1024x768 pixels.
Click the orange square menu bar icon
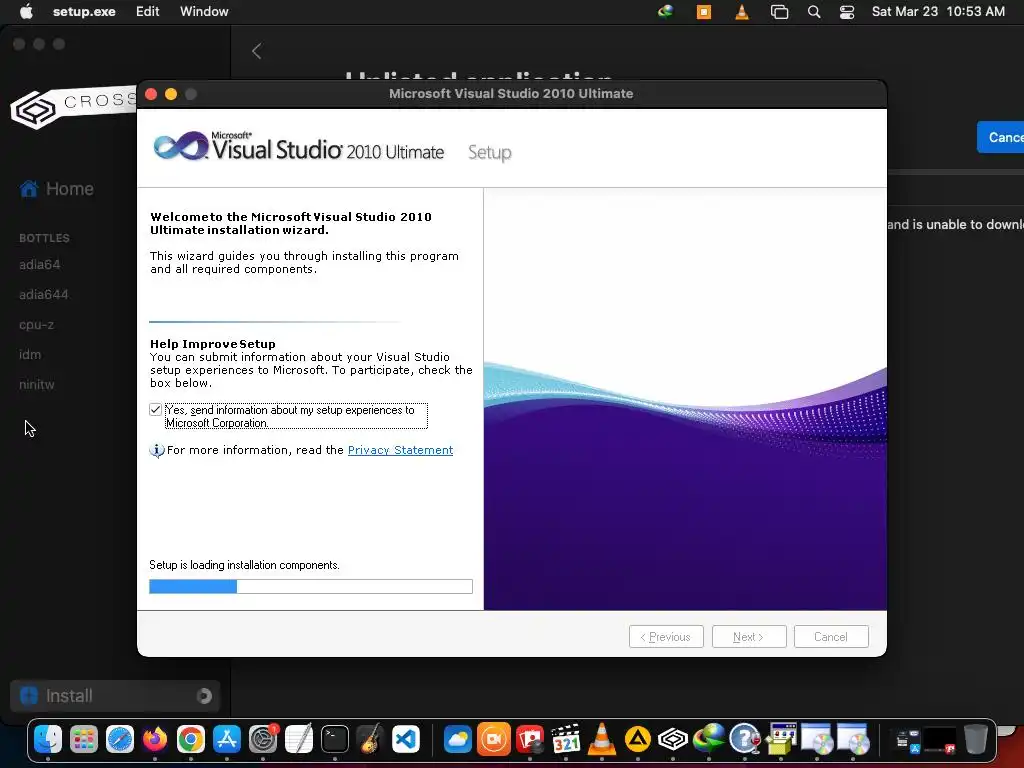(703, 12)
